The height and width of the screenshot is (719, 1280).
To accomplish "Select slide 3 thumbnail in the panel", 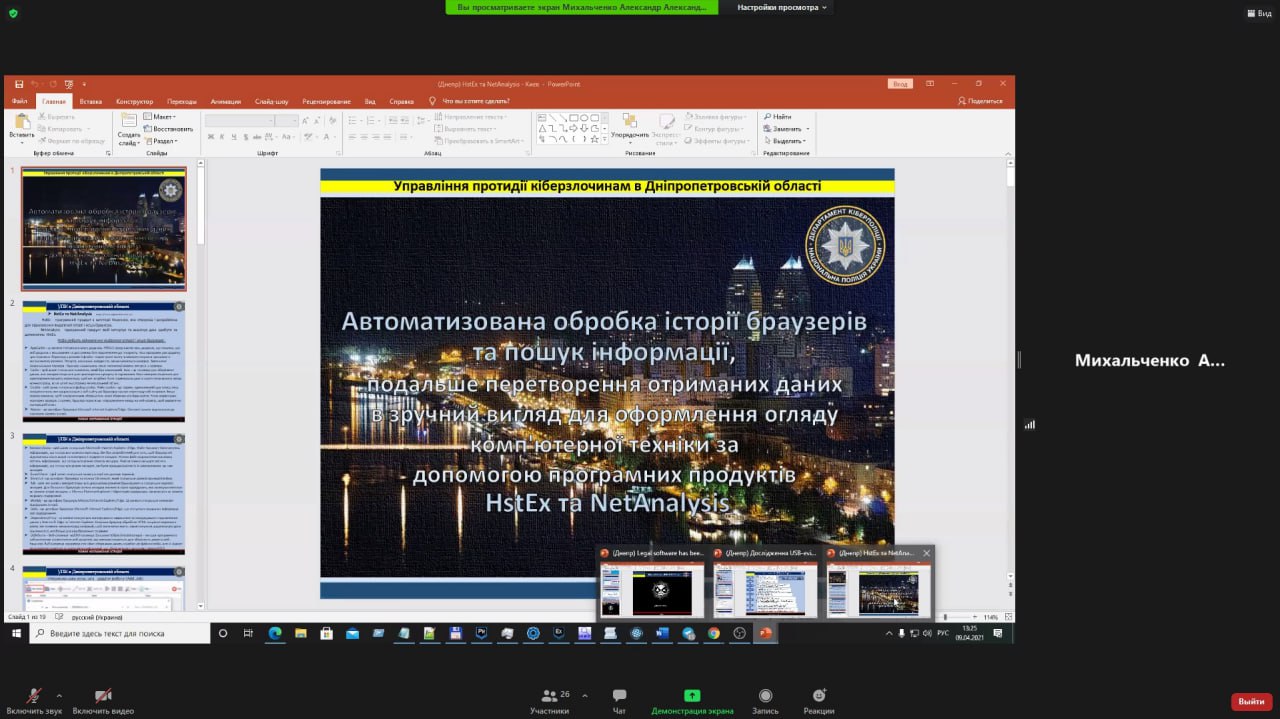I will (x=103, y=494).
